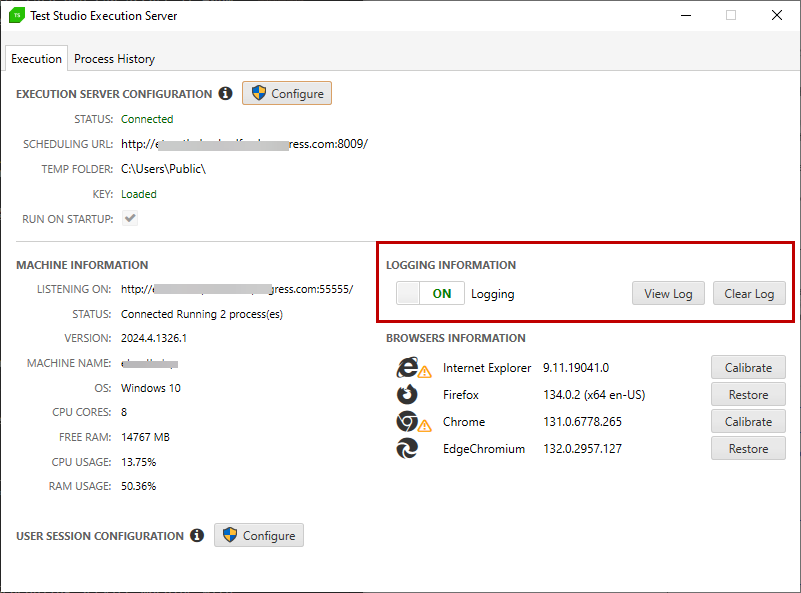Toggle the Run On Startup checkbox

(x=130, y=219)
